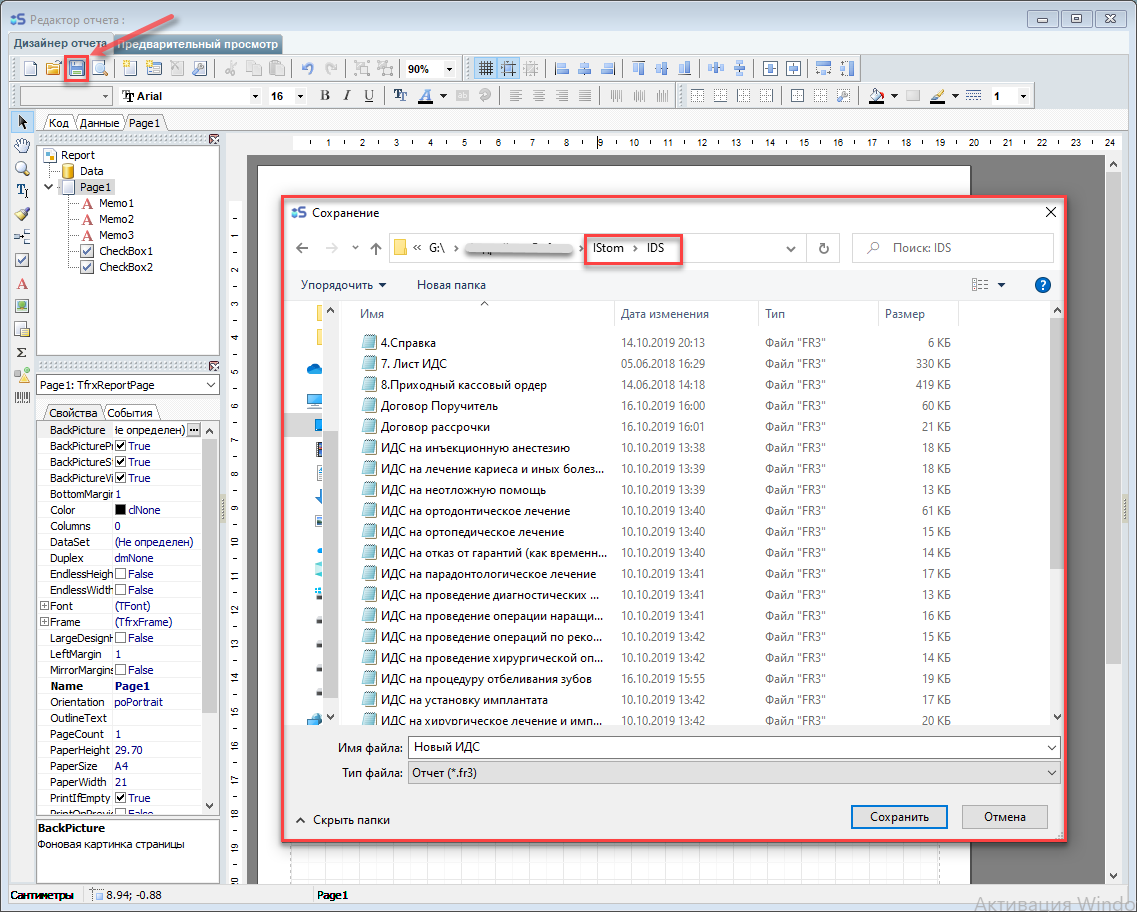This screenshot has height=912, width=1137.
Task: Click the Preview report magnifier icon
Action: click(100, 68)
